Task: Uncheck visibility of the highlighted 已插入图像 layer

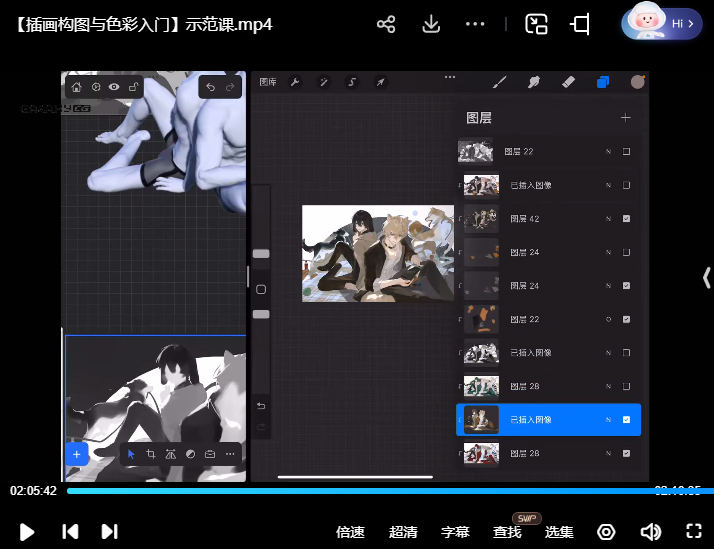Action: (x=626, y=420)
